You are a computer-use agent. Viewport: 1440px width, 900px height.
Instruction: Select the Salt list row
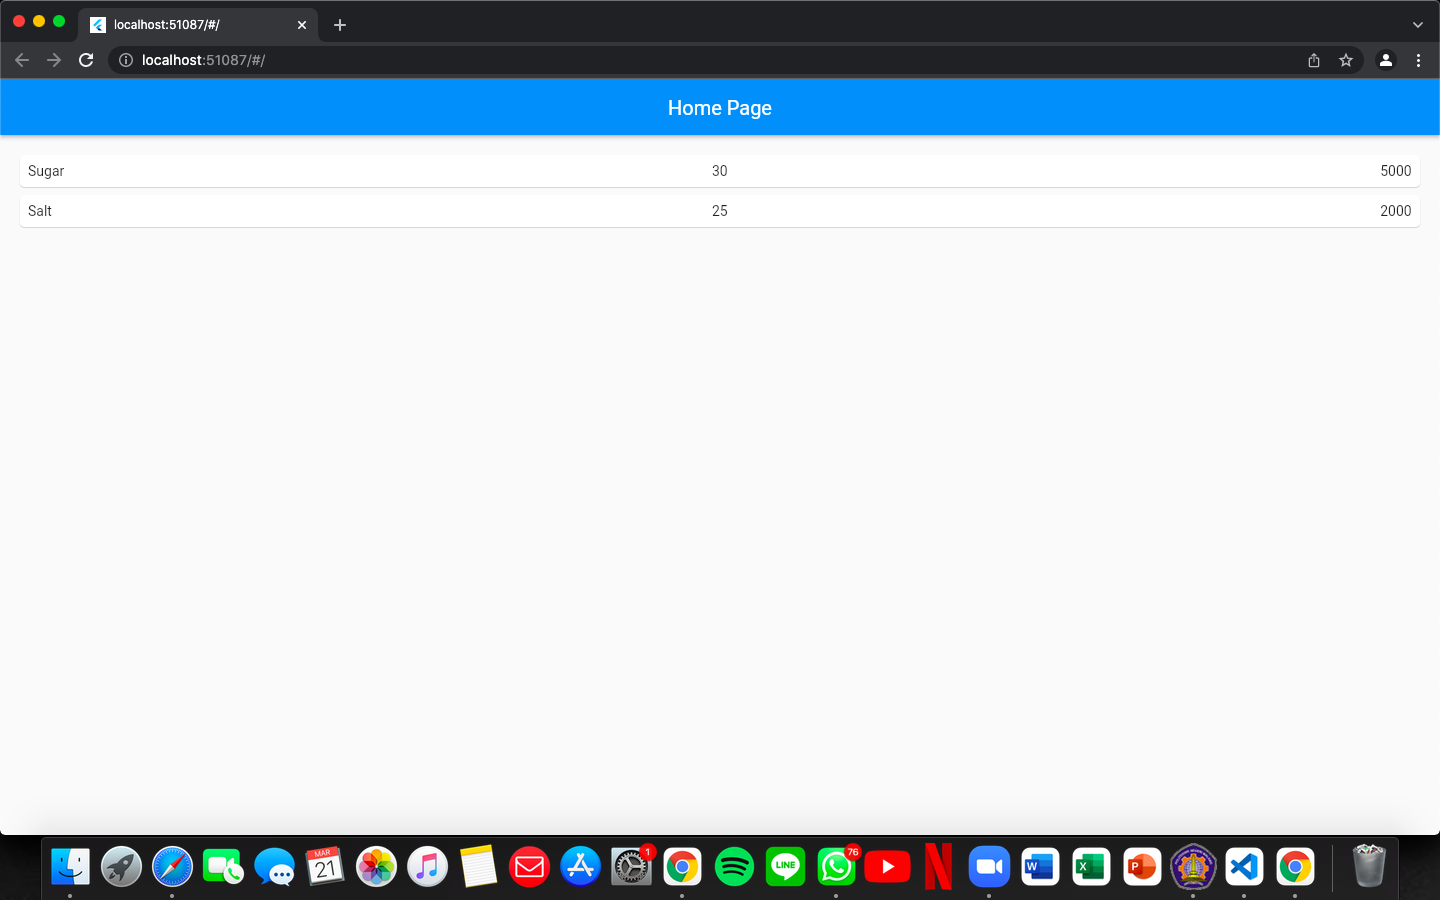click(720, 211)
